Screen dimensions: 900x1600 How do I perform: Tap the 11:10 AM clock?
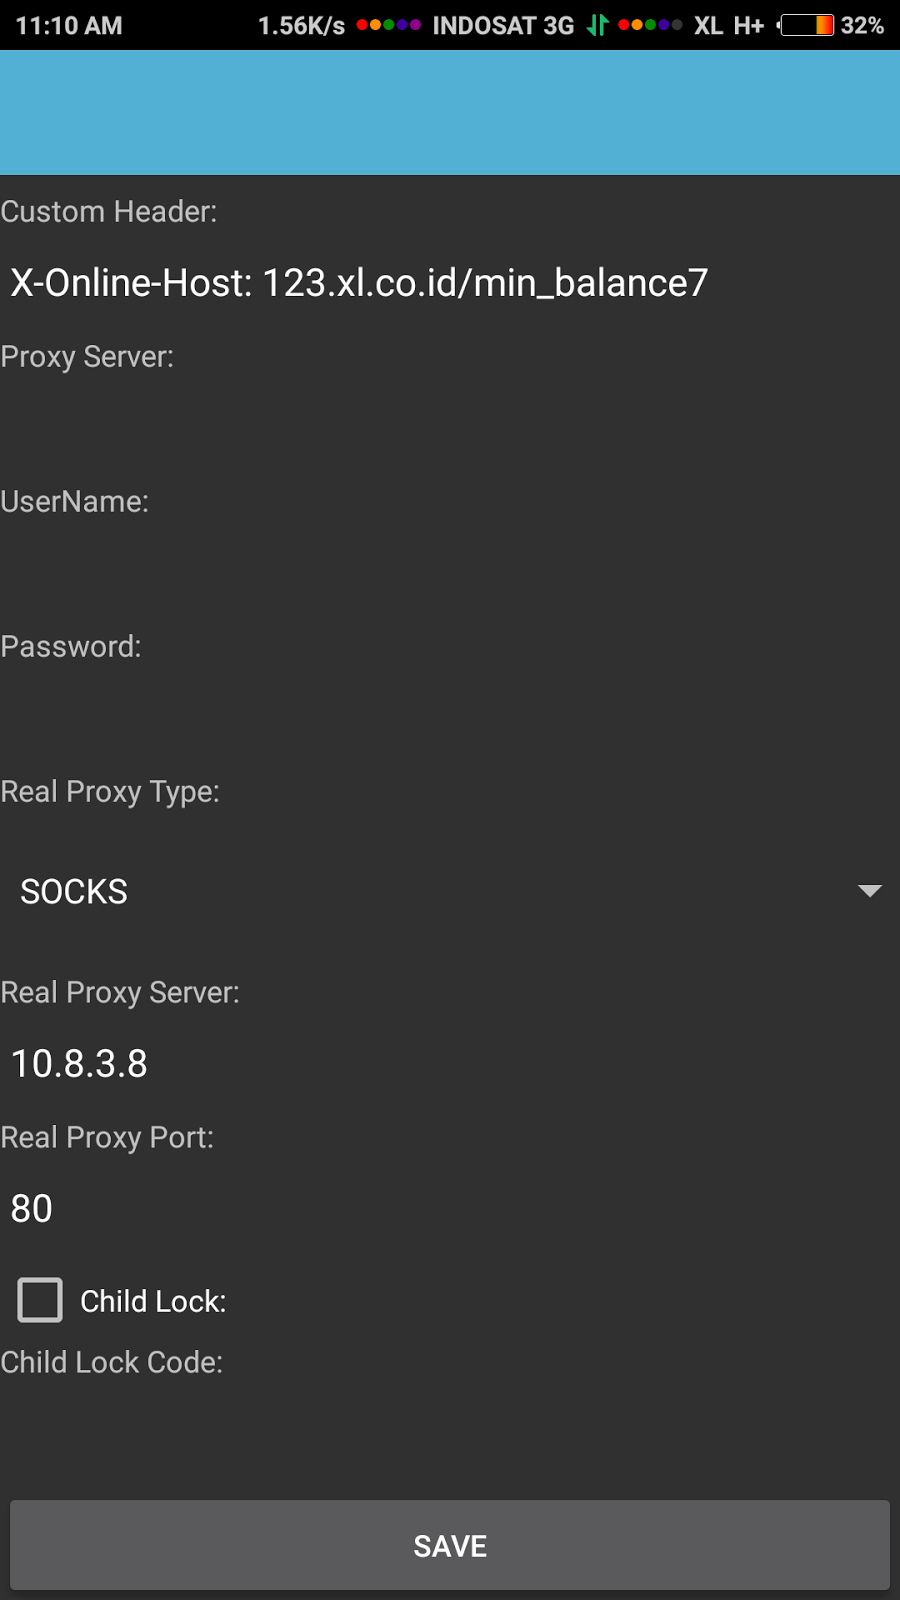click(69, 25)
